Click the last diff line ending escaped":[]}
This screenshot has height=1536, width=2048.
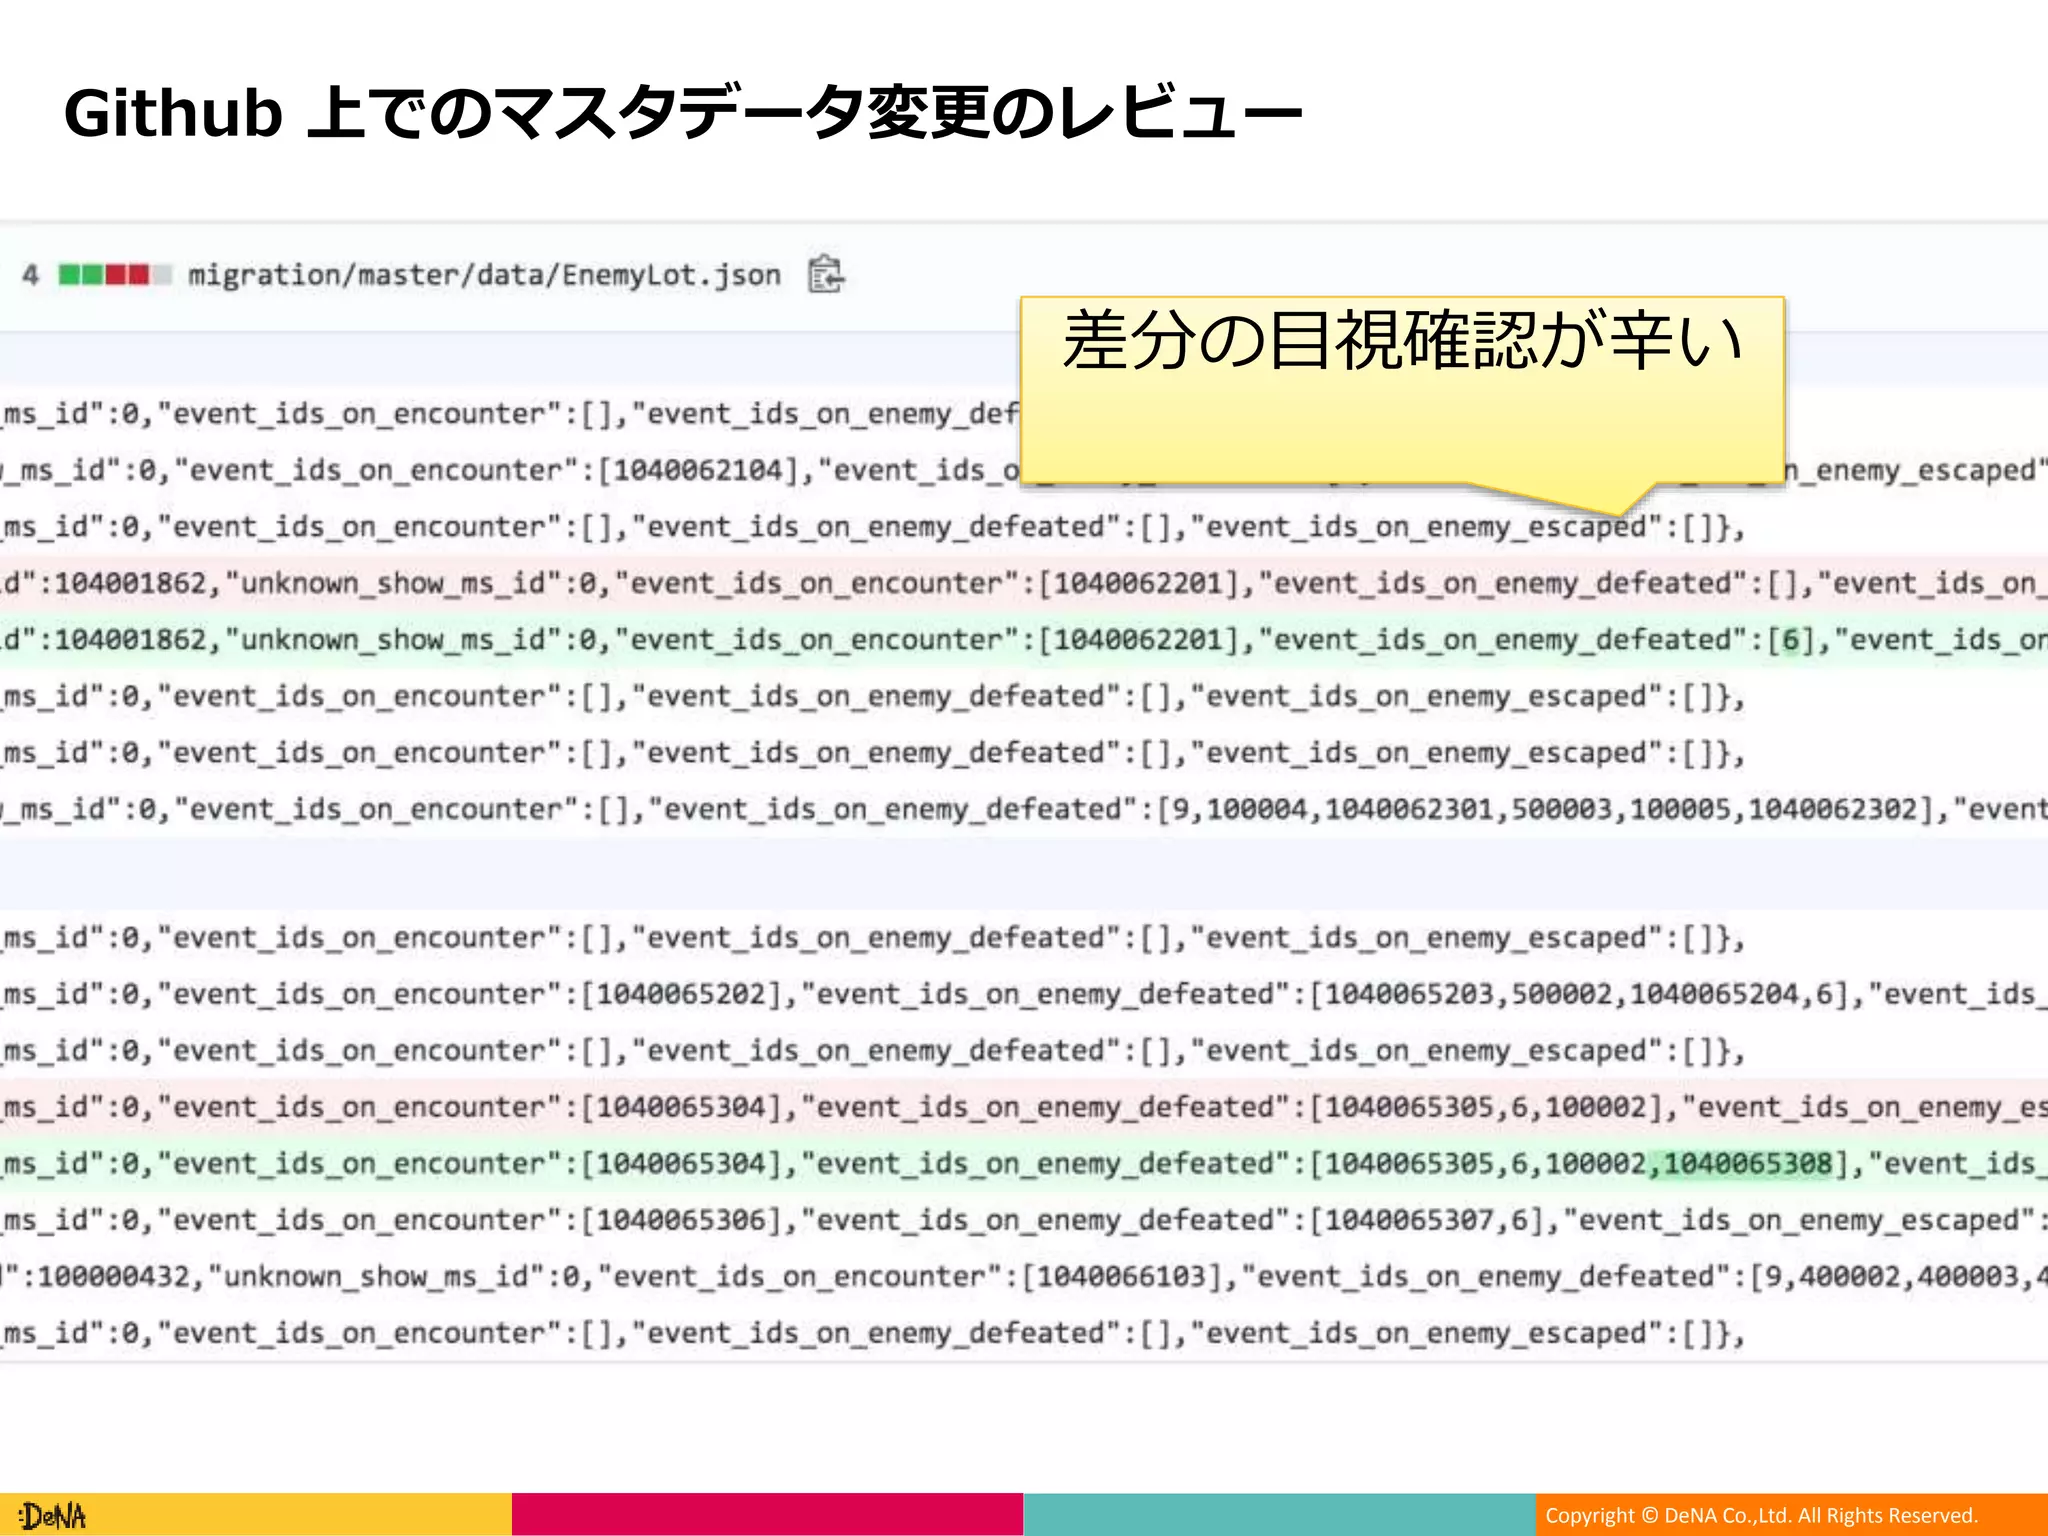[1024, 1333]
